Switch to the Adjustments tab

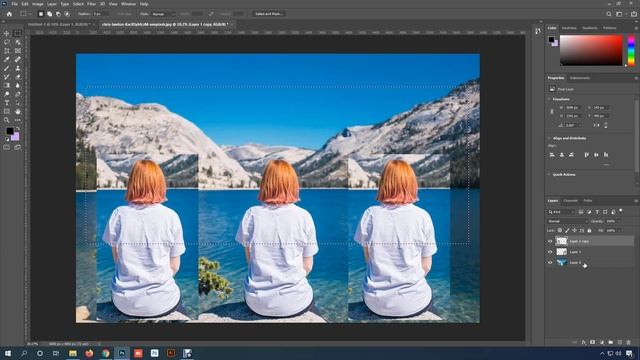click(580, 78)
